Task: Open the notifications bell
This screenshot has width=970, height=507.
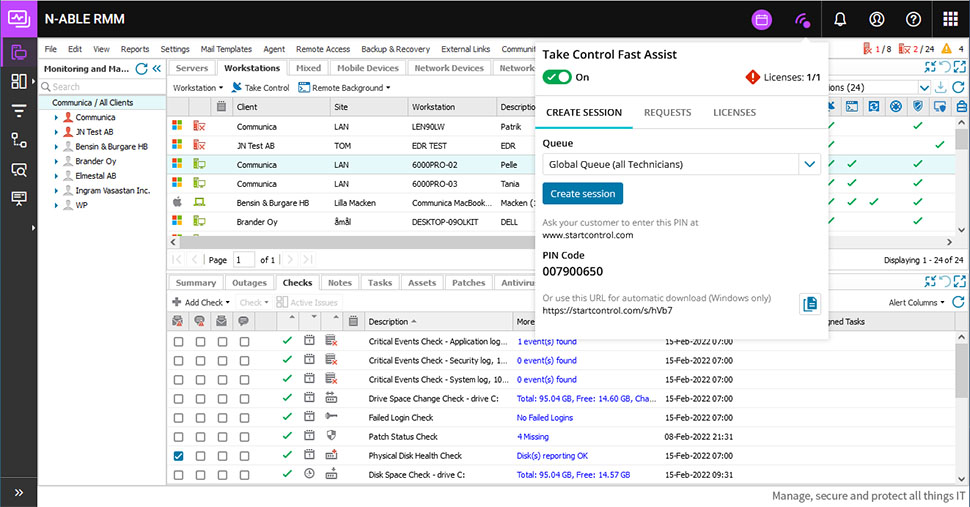Action: pos(839,19)
